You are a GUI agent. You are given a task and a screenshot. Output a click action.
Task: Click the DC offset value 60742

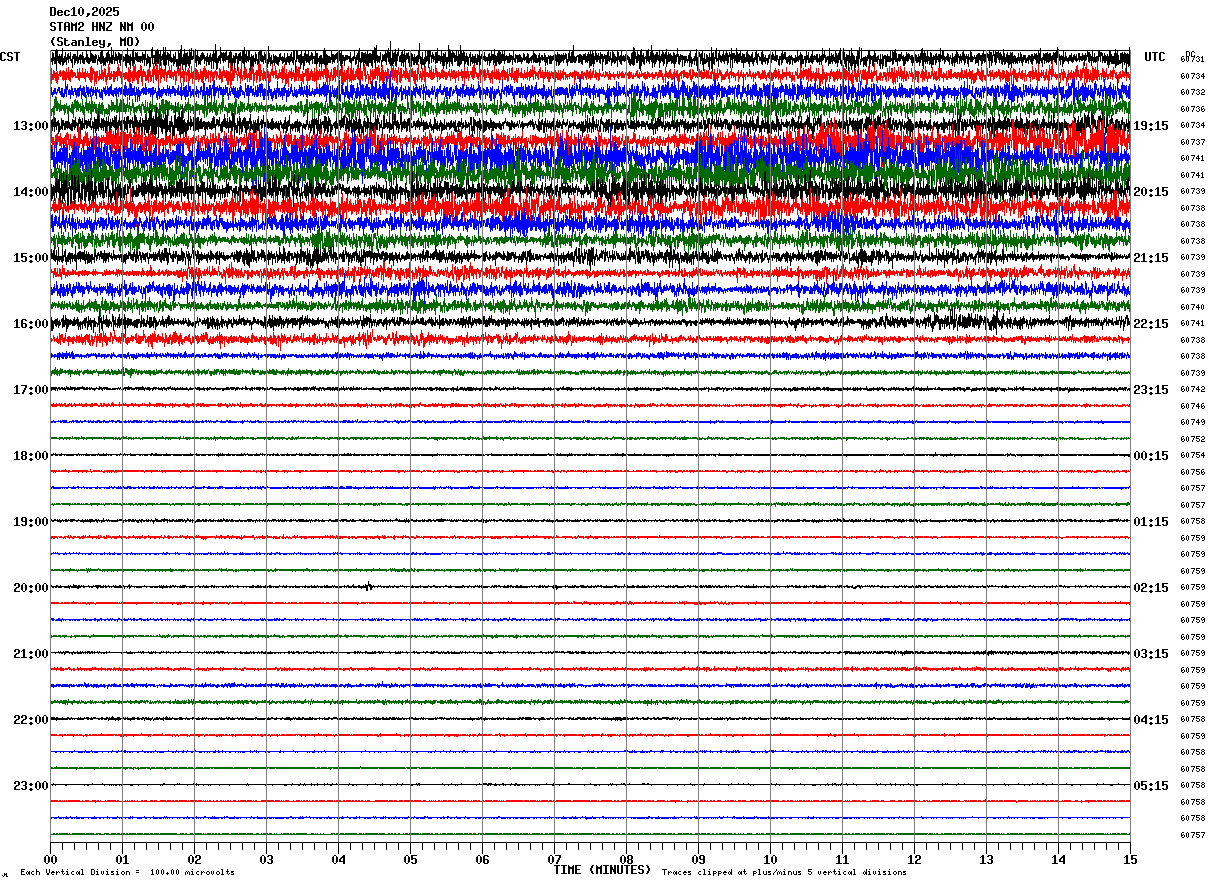(x=1192, y=390)
